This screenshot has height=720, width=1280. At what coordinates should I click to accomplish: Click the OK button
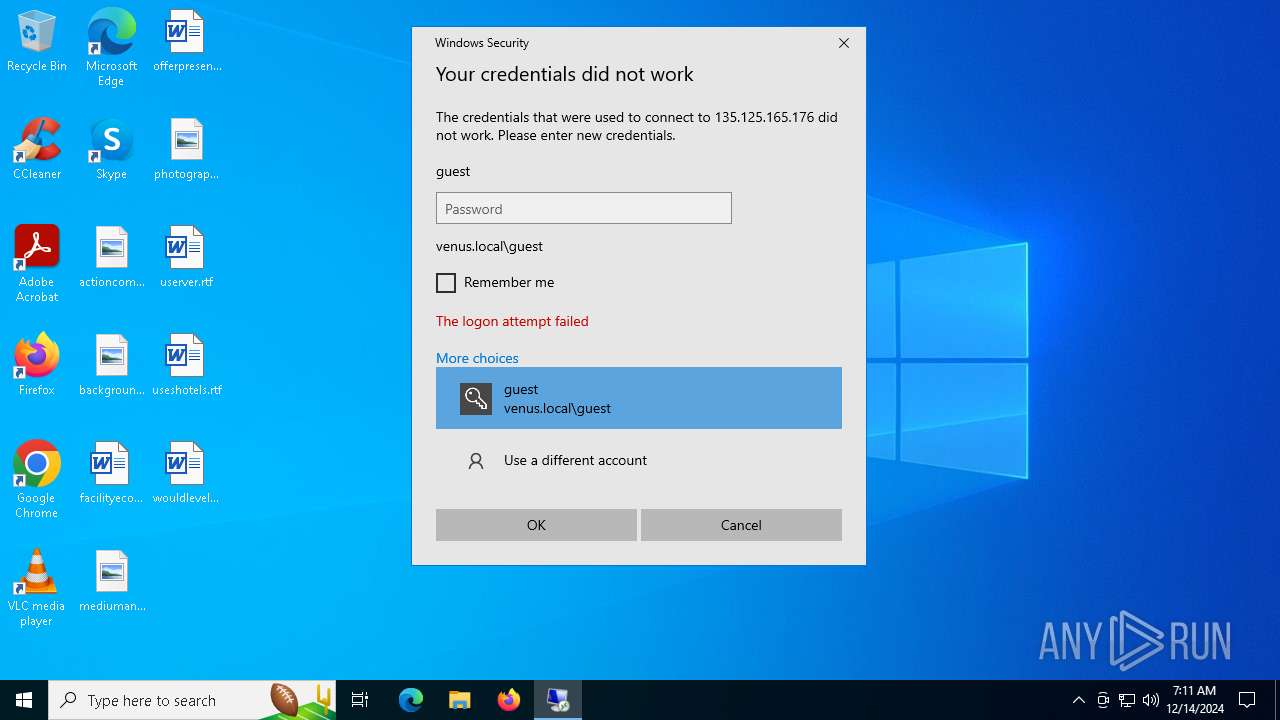pos(536,525)
